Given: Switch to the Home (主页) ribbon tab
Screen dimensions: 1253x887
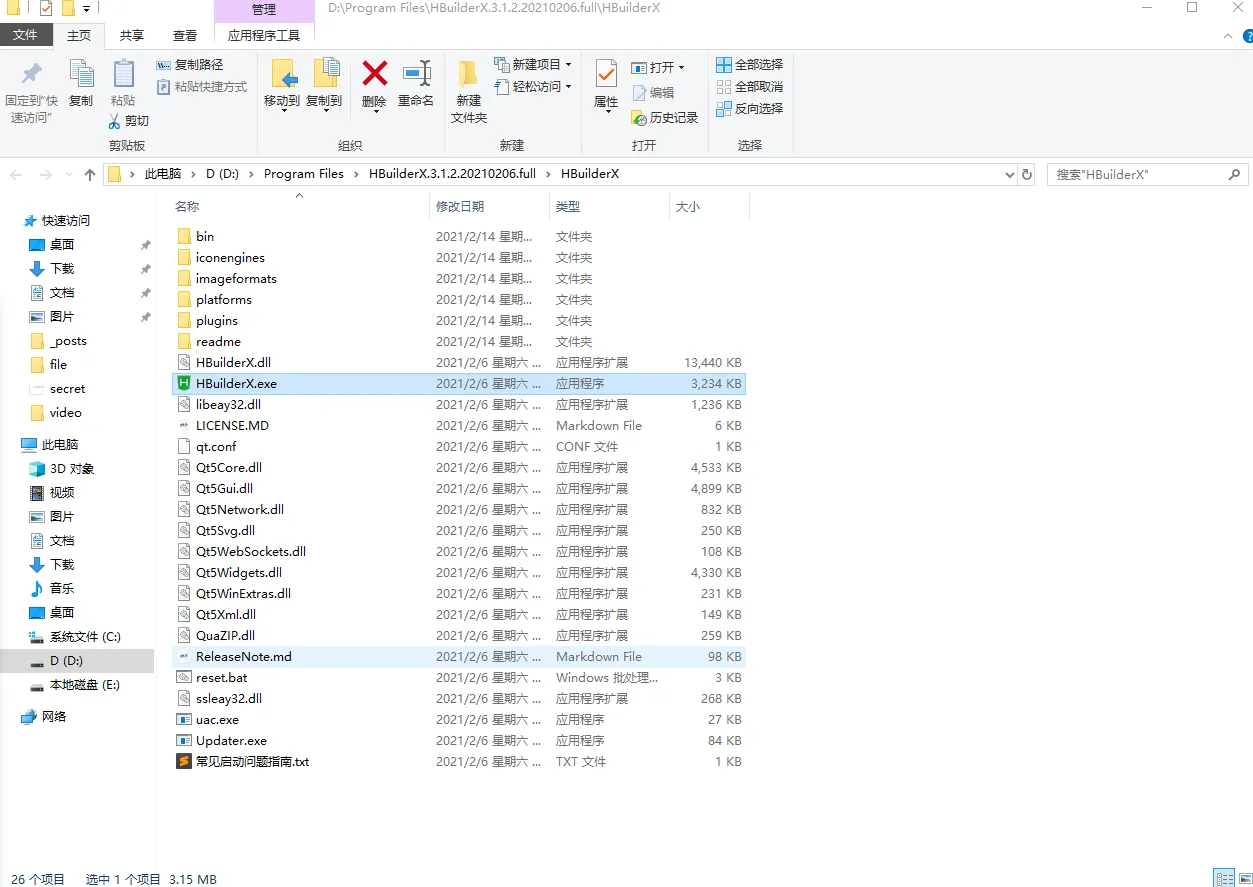Looking at the screenshot, I should 78,35.
